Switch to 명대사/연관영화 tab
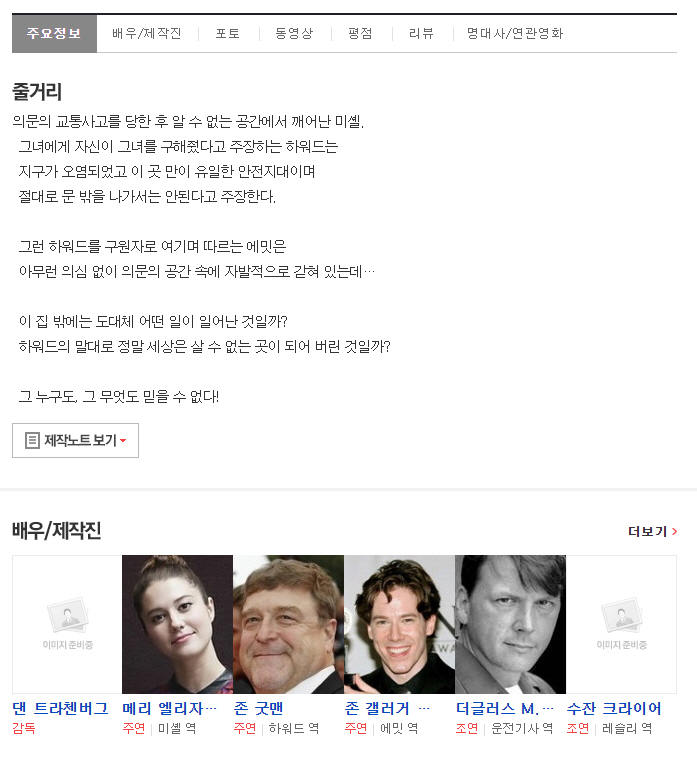697x764 pixels. point(515,34)
